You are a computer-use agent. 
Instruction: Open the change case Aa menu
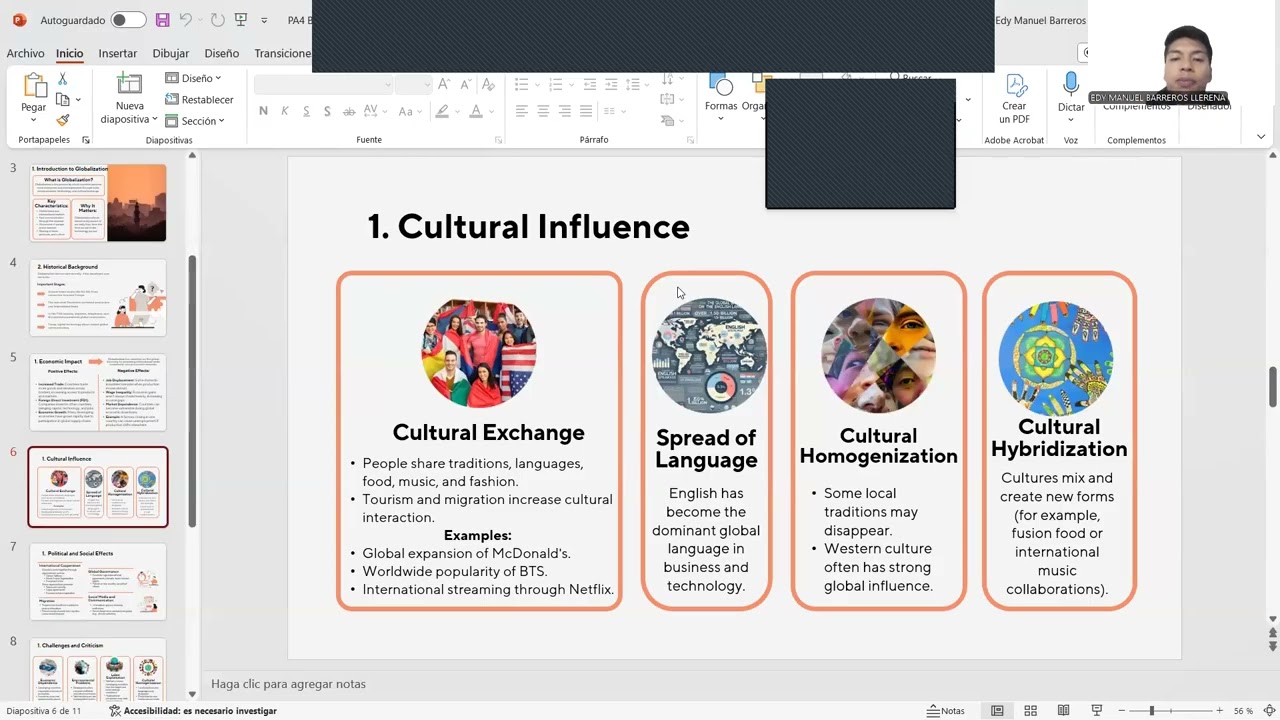410,111
